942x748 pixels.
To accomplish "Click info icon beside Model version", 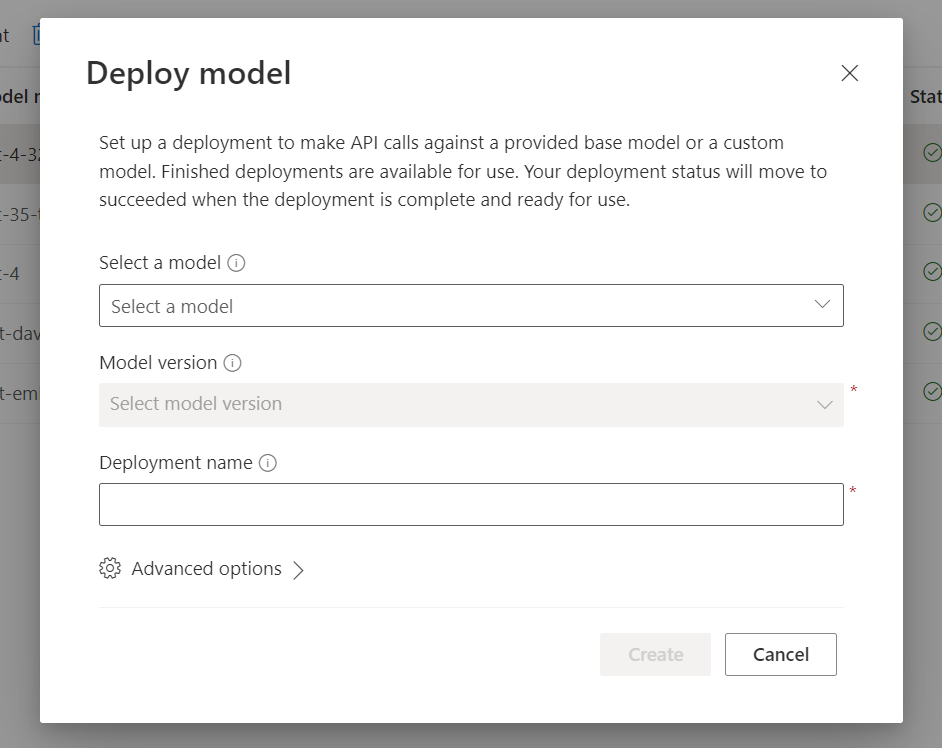I will tap(232, 363).
